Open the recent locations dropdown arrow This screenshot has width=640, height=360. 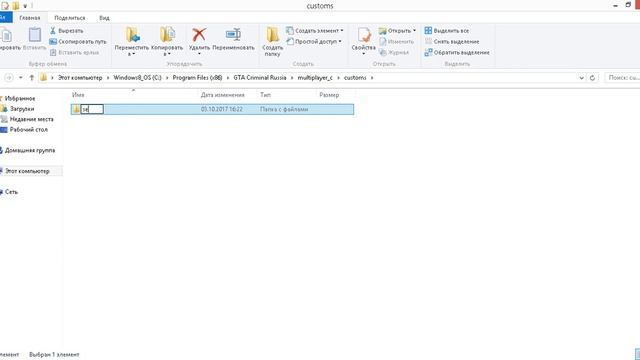click(x=21, y=78)
